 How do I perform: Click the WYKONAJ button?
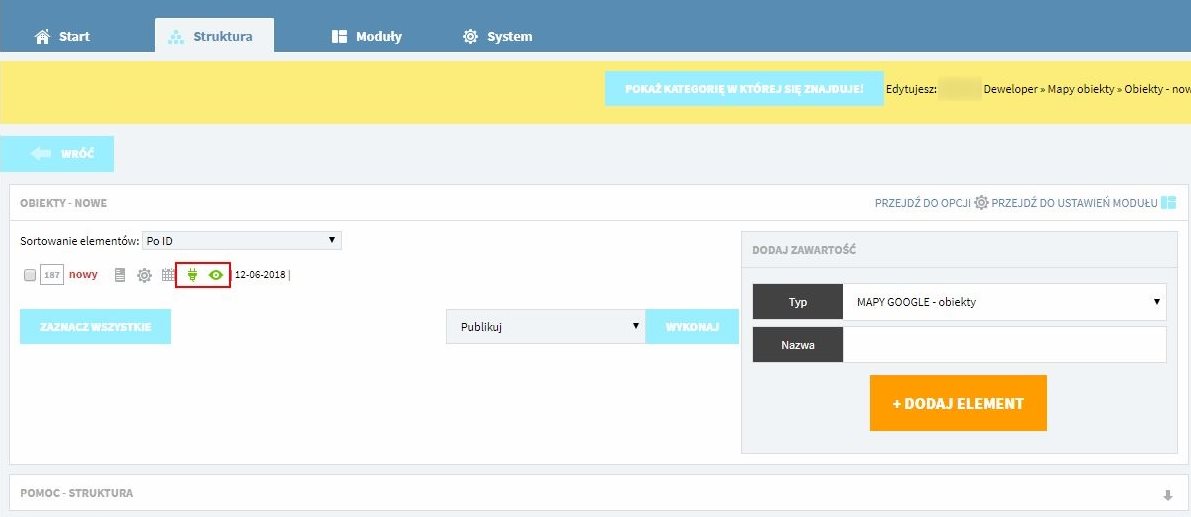click(692, 326)
